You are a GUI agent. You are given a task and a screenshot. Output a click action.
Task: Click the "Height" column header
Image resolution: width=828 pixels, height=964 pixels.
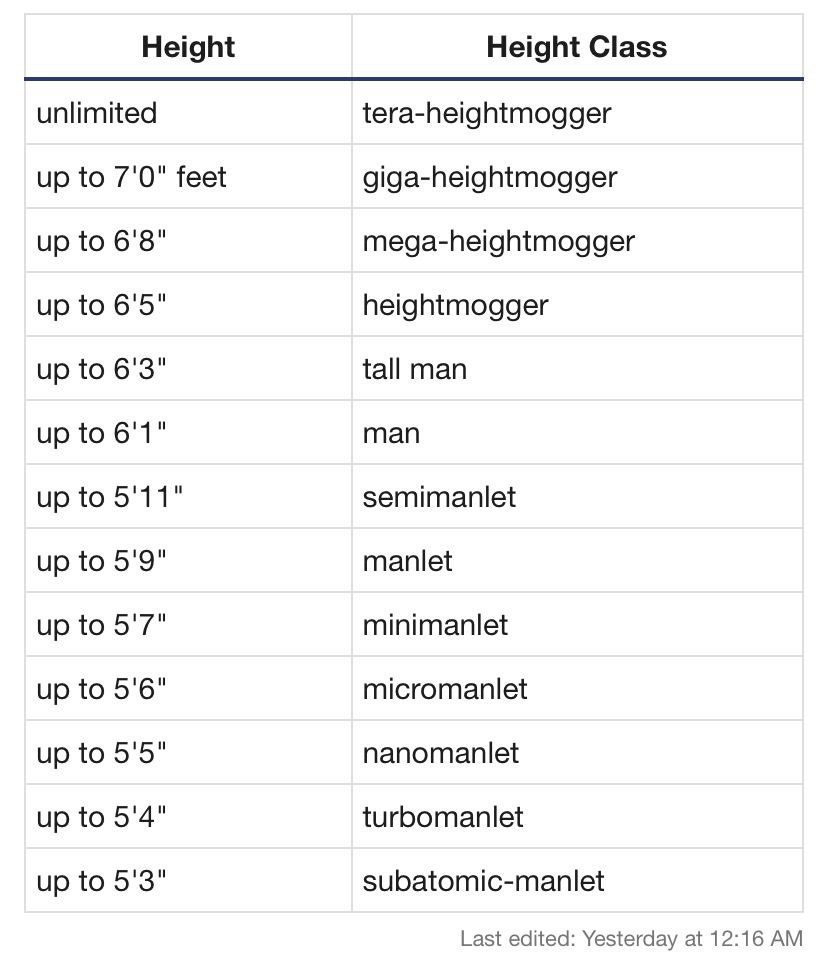[188, 47]
